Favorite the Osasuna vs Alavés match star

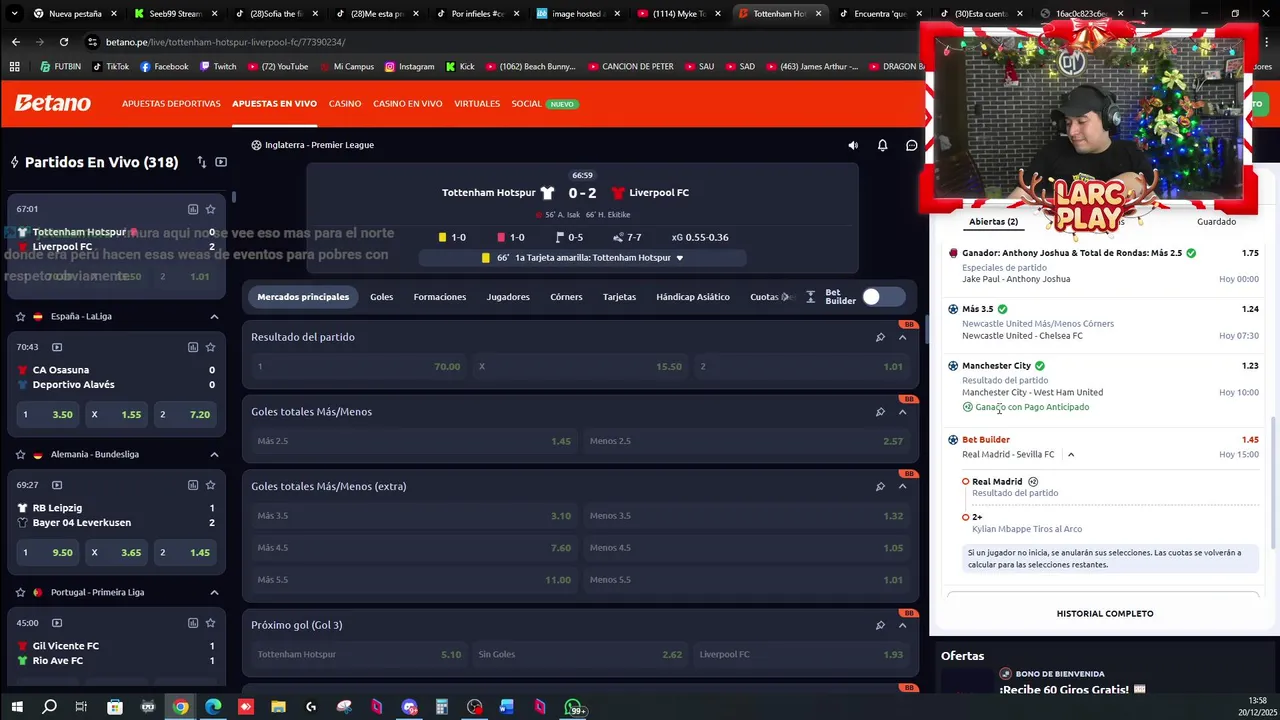pos(210,347)
